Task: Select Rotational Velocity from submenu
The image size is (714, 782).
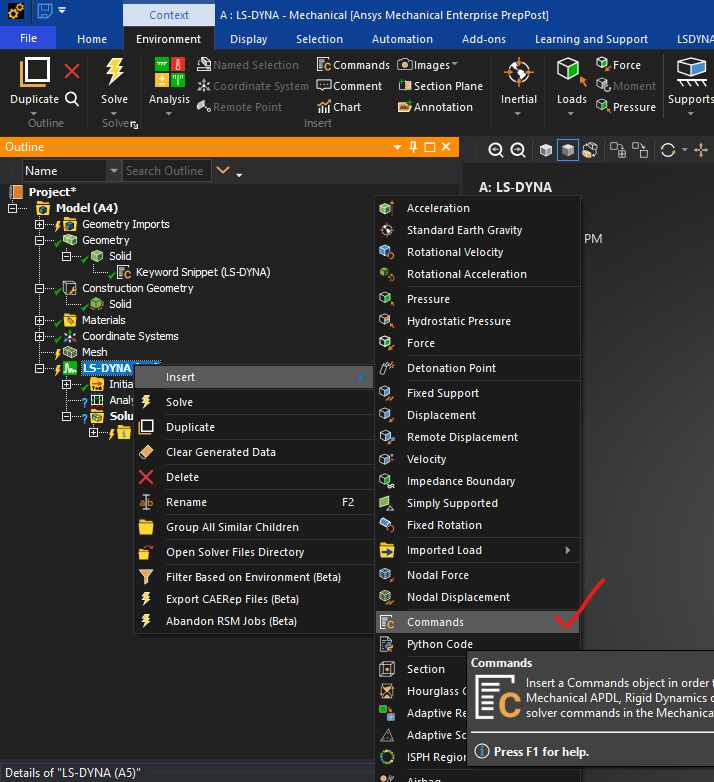Action: tap(477, 252)
